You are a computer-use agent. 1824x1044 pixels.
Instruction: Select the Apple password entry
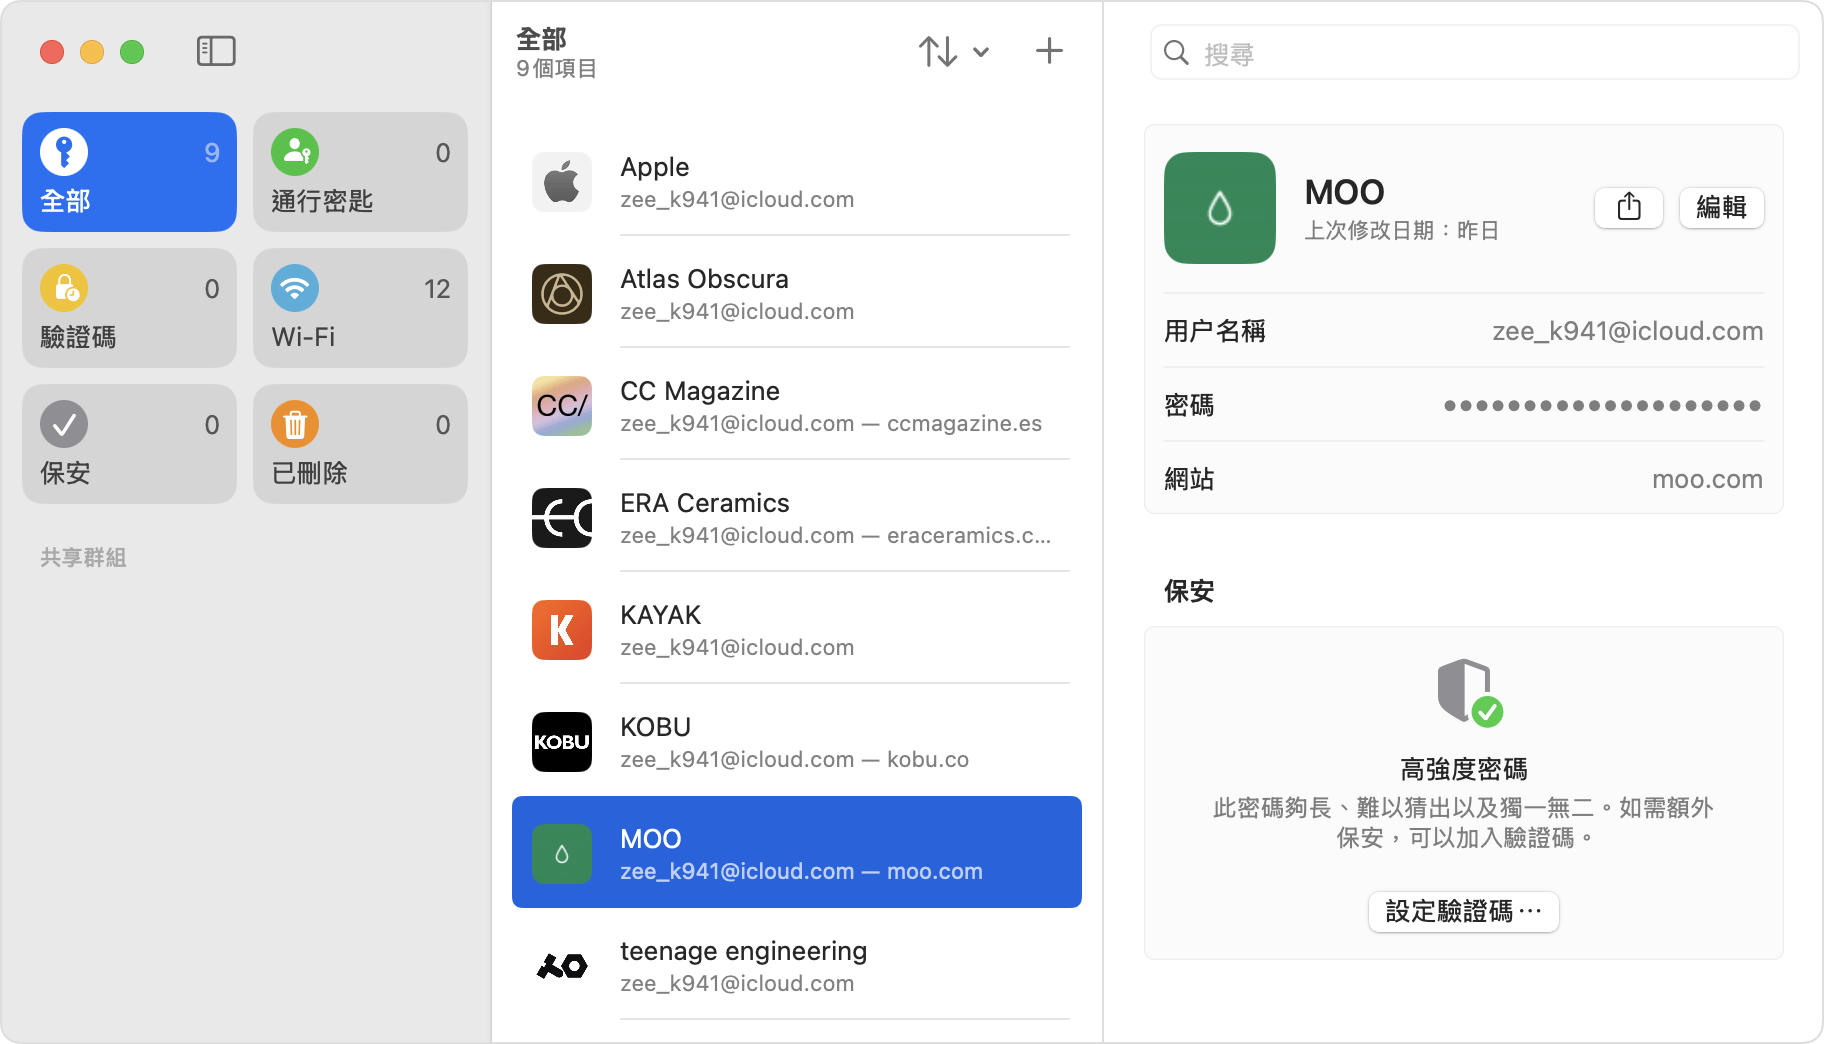point(797,182)
